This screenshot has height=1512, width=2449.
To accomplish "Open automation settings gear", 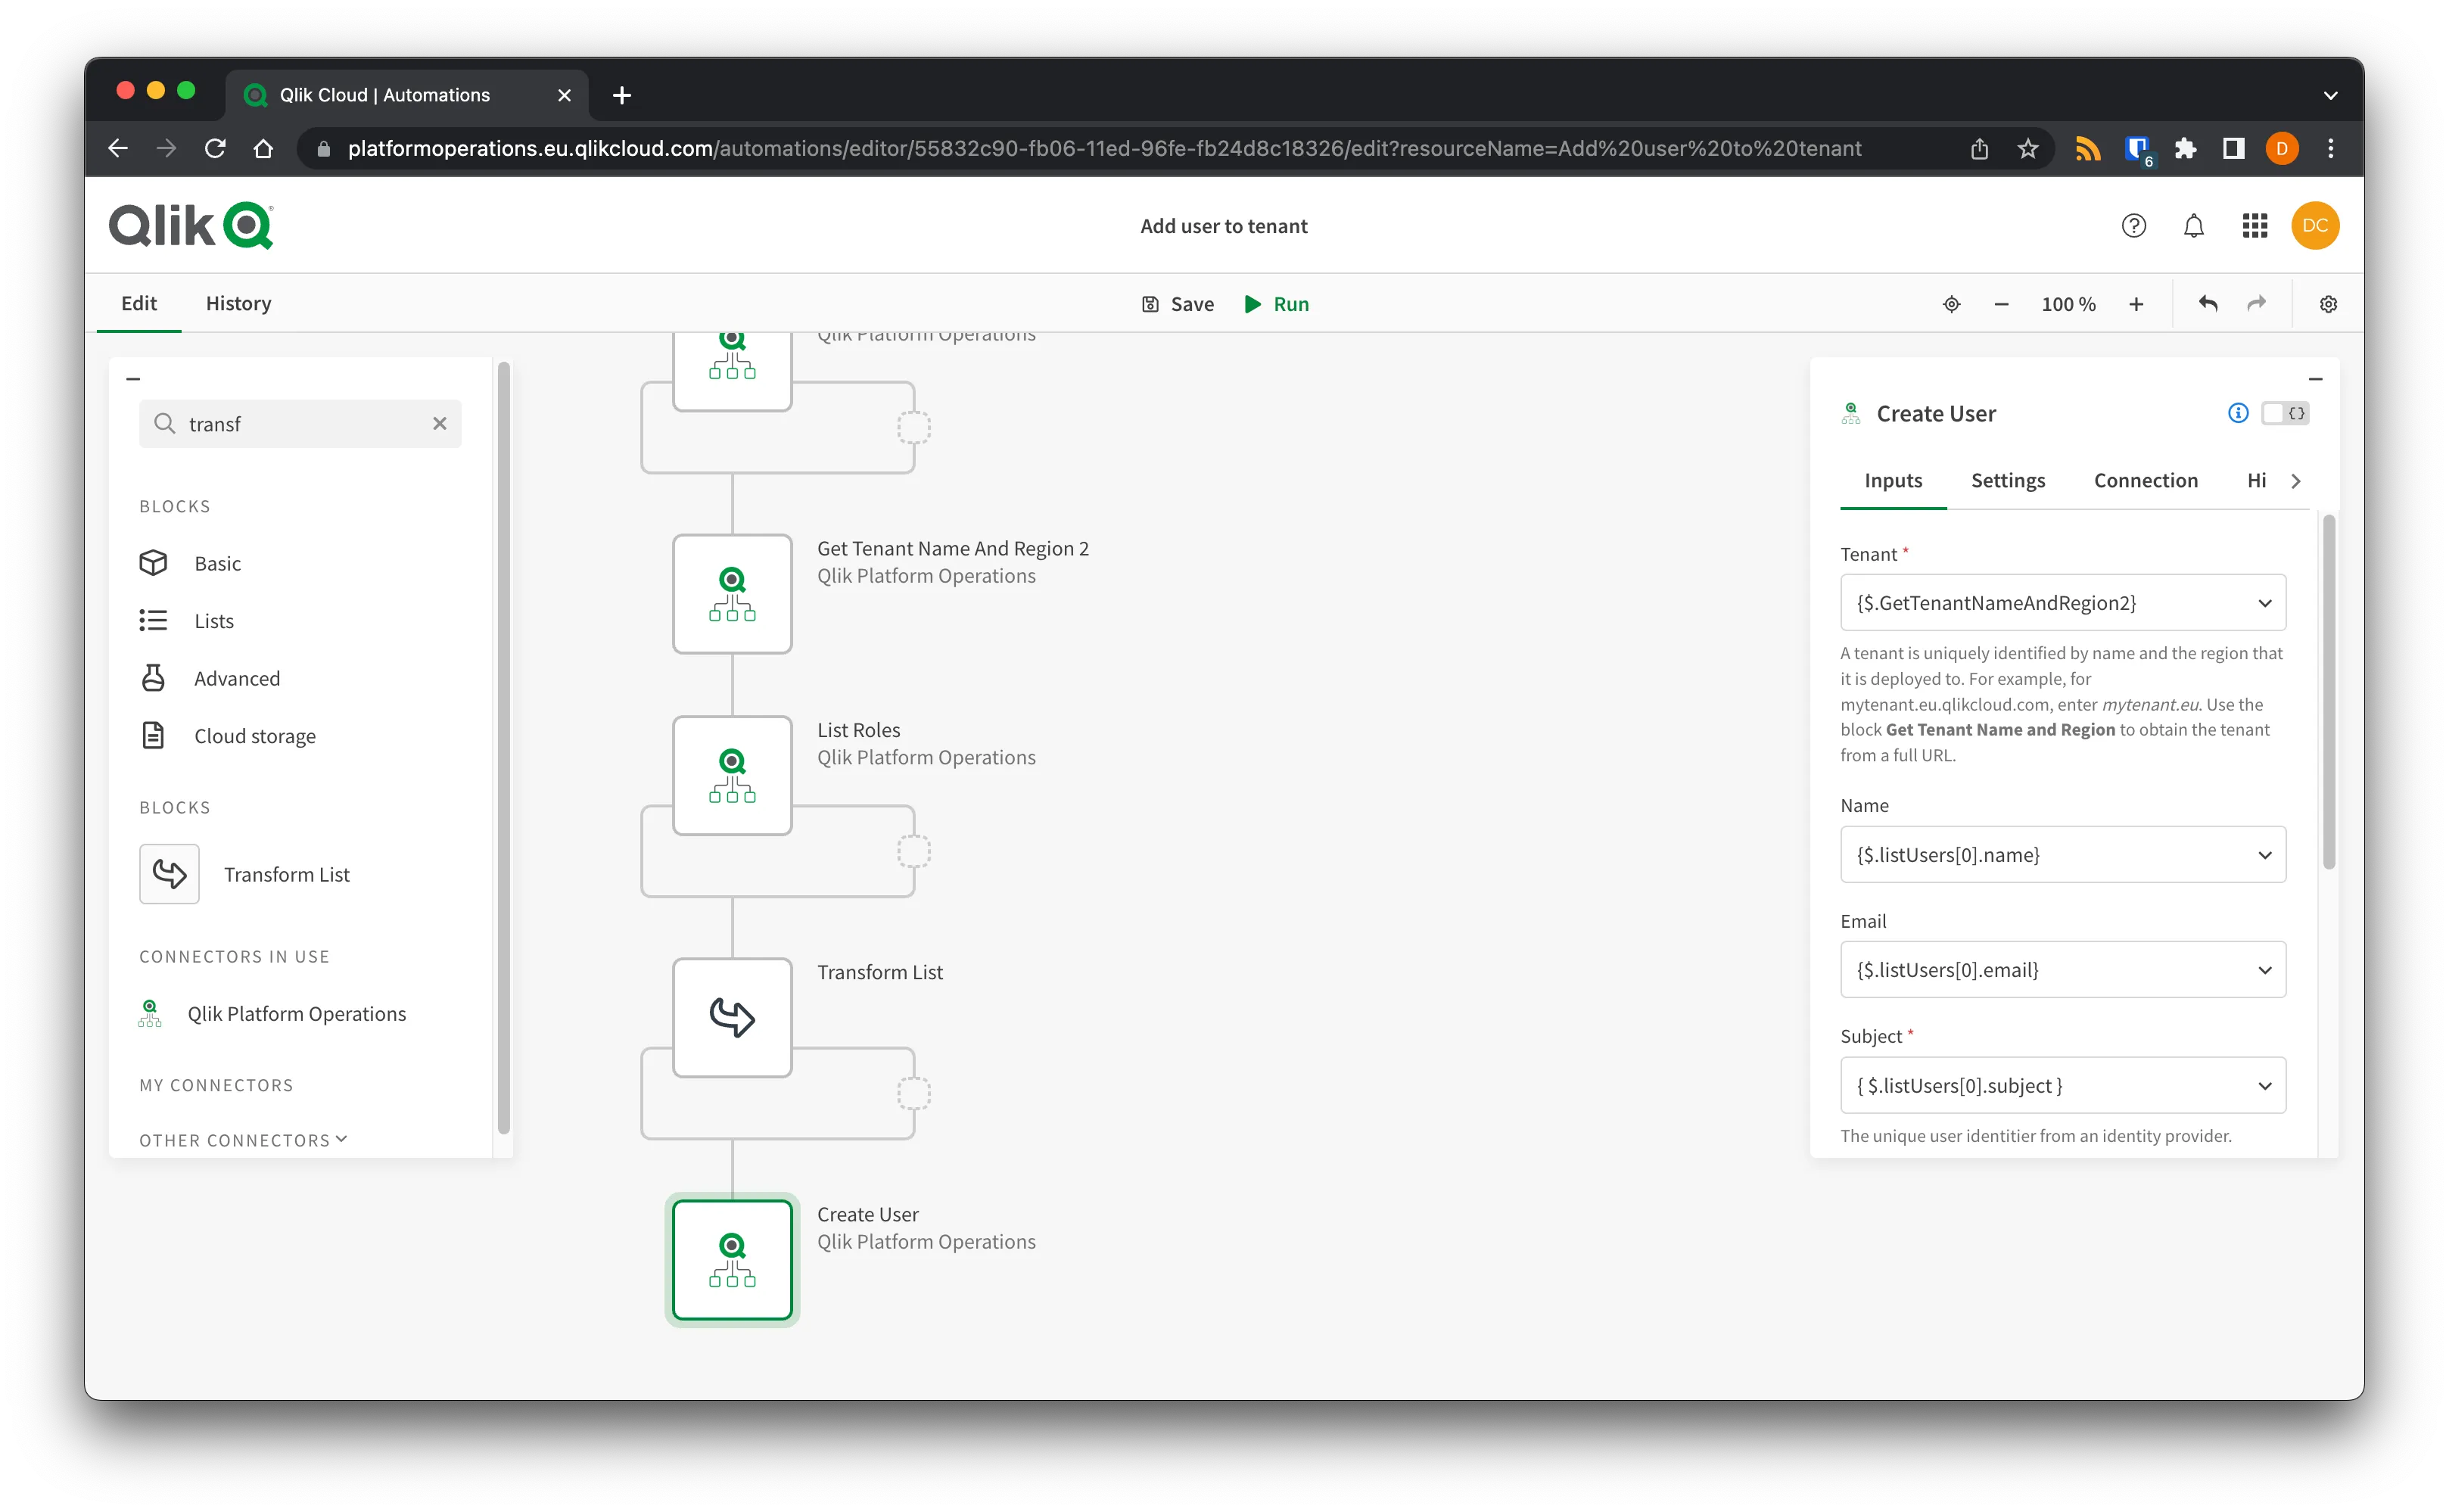I will point(2328,303).
